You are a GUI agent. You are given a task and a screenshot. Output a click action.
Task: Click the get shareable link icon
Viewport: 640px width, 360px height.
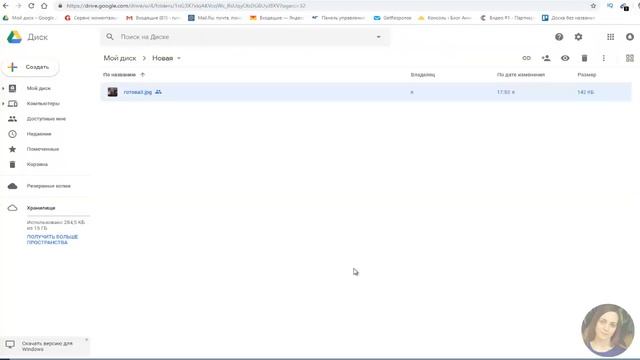[x=527, y=58]
